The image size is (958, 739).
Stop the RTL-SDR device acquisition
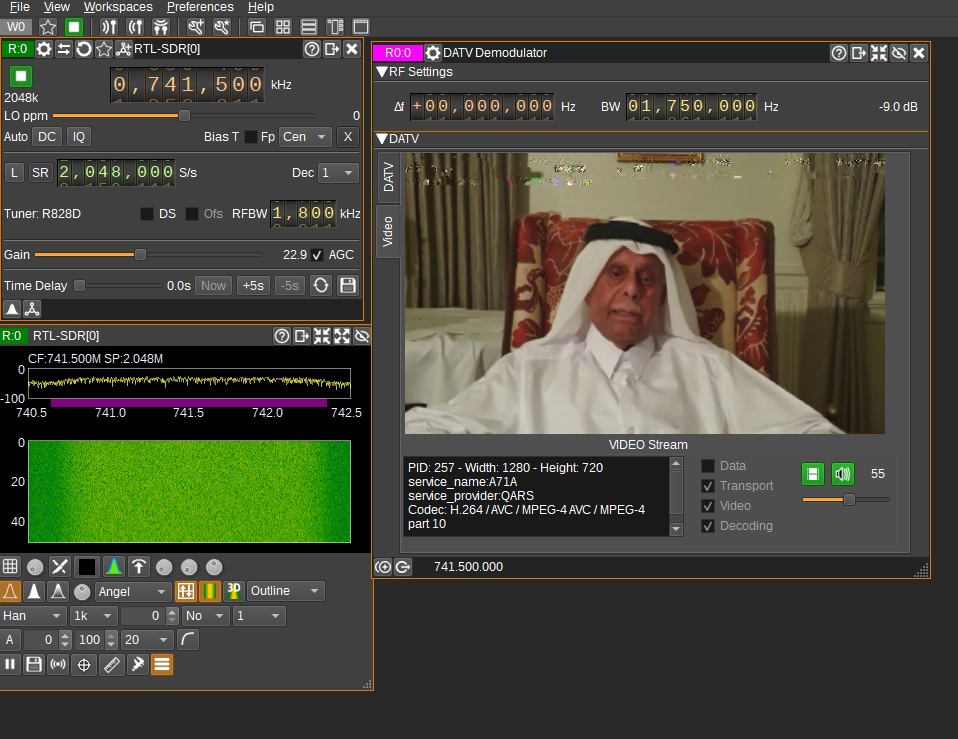[x=21, y=76]
